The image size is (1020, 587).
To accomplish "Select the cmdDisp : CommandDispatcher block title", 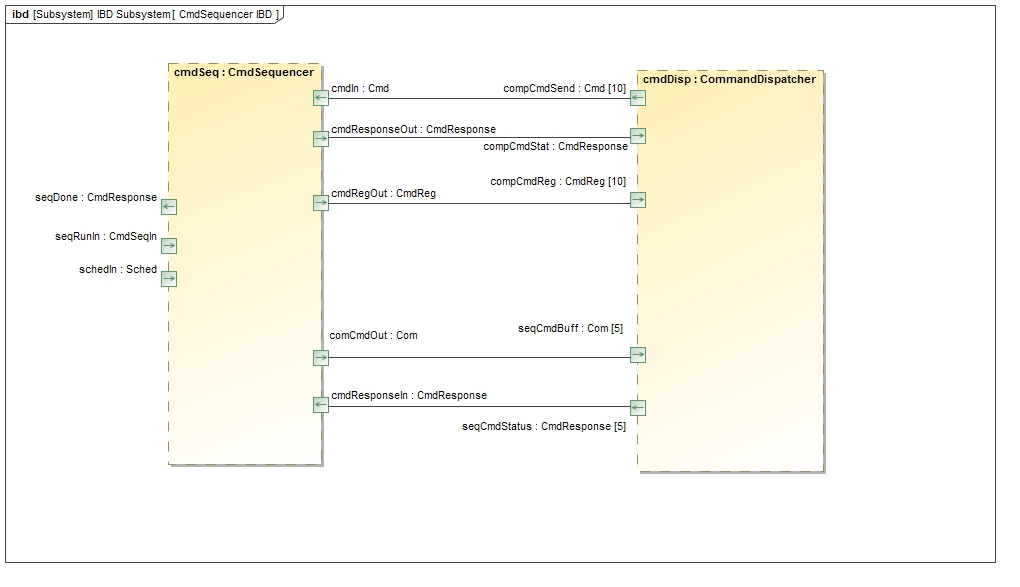I will pyautogui.click(x=729, y=79).
